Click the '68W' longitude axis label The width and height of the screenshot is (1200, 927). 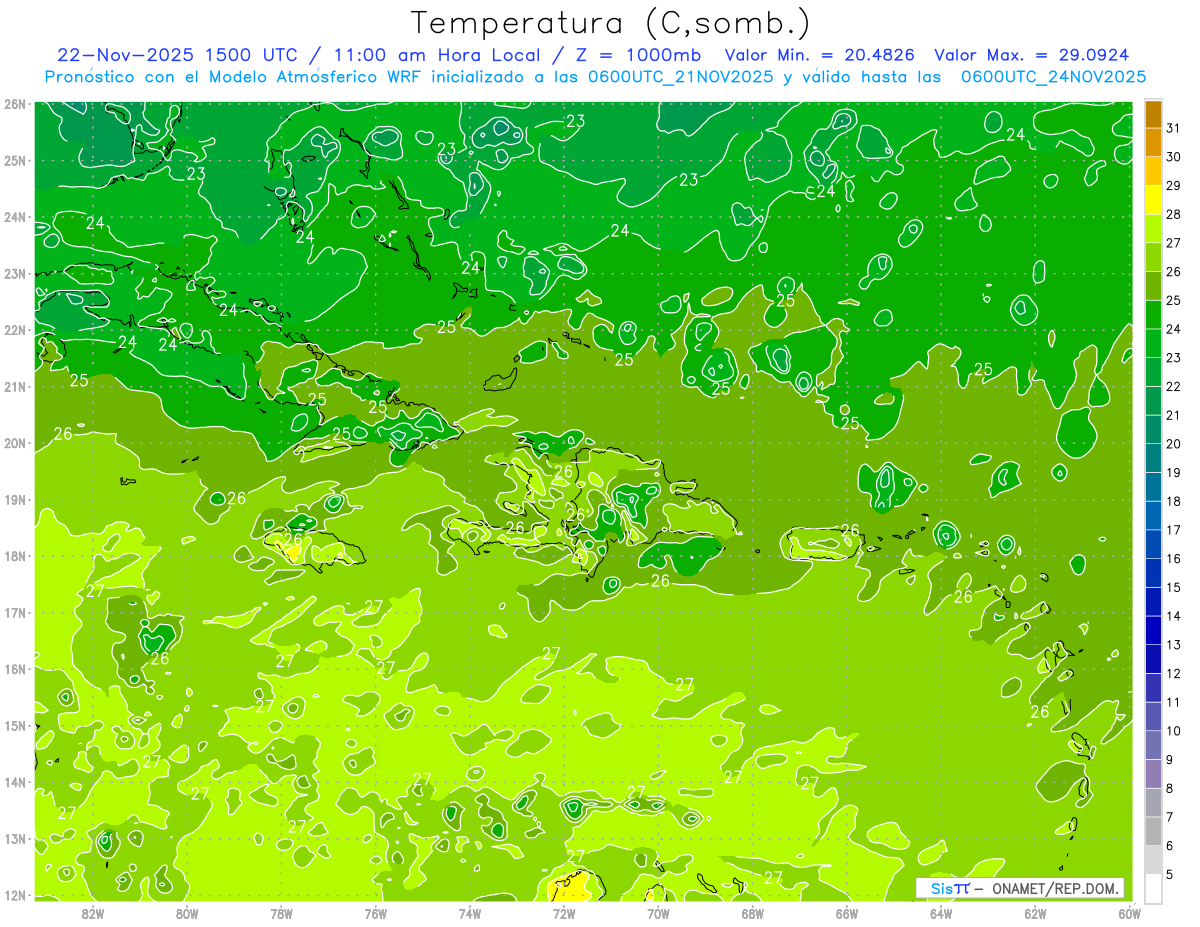coord(752,913)
